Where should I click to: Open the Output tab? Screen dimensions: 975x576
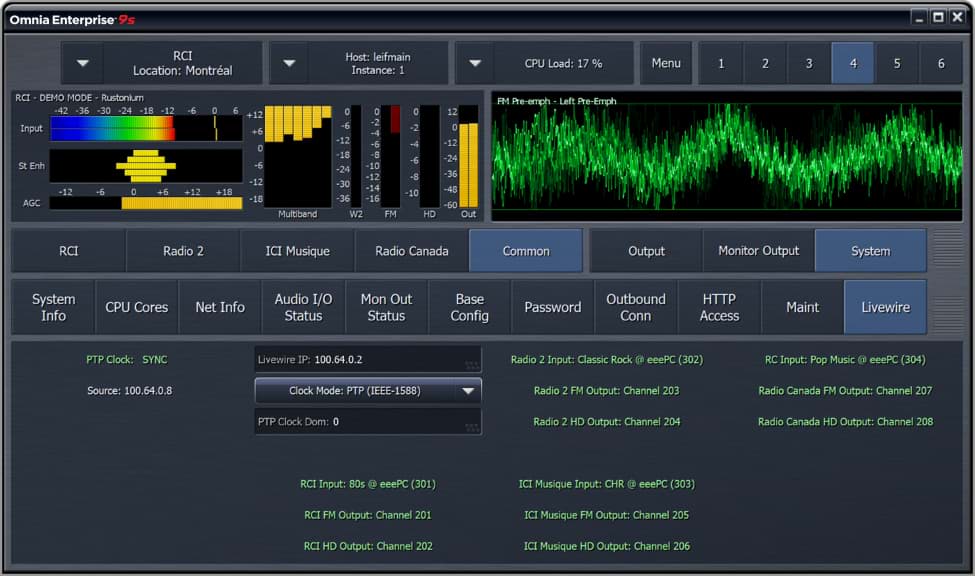(646, 251)
